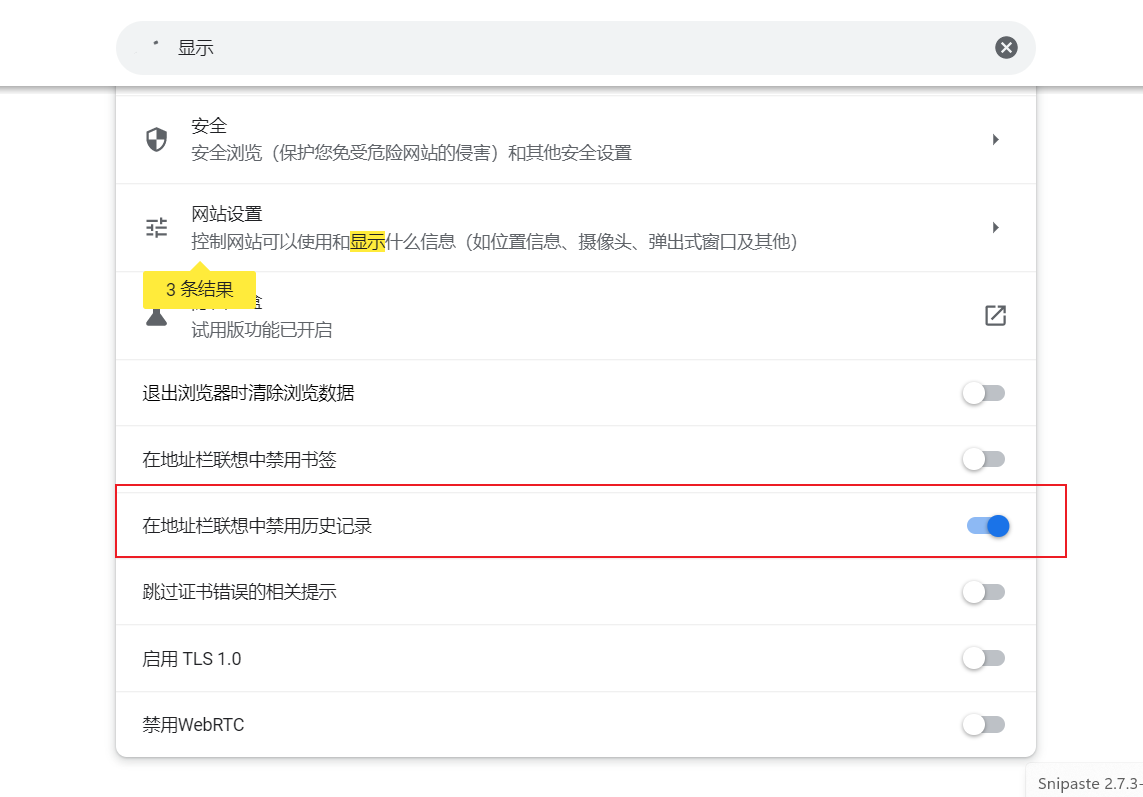The width and height of the screenshot is (1143, 797).
Task: Open the 安全 settings title
Action: pos(209,126)
